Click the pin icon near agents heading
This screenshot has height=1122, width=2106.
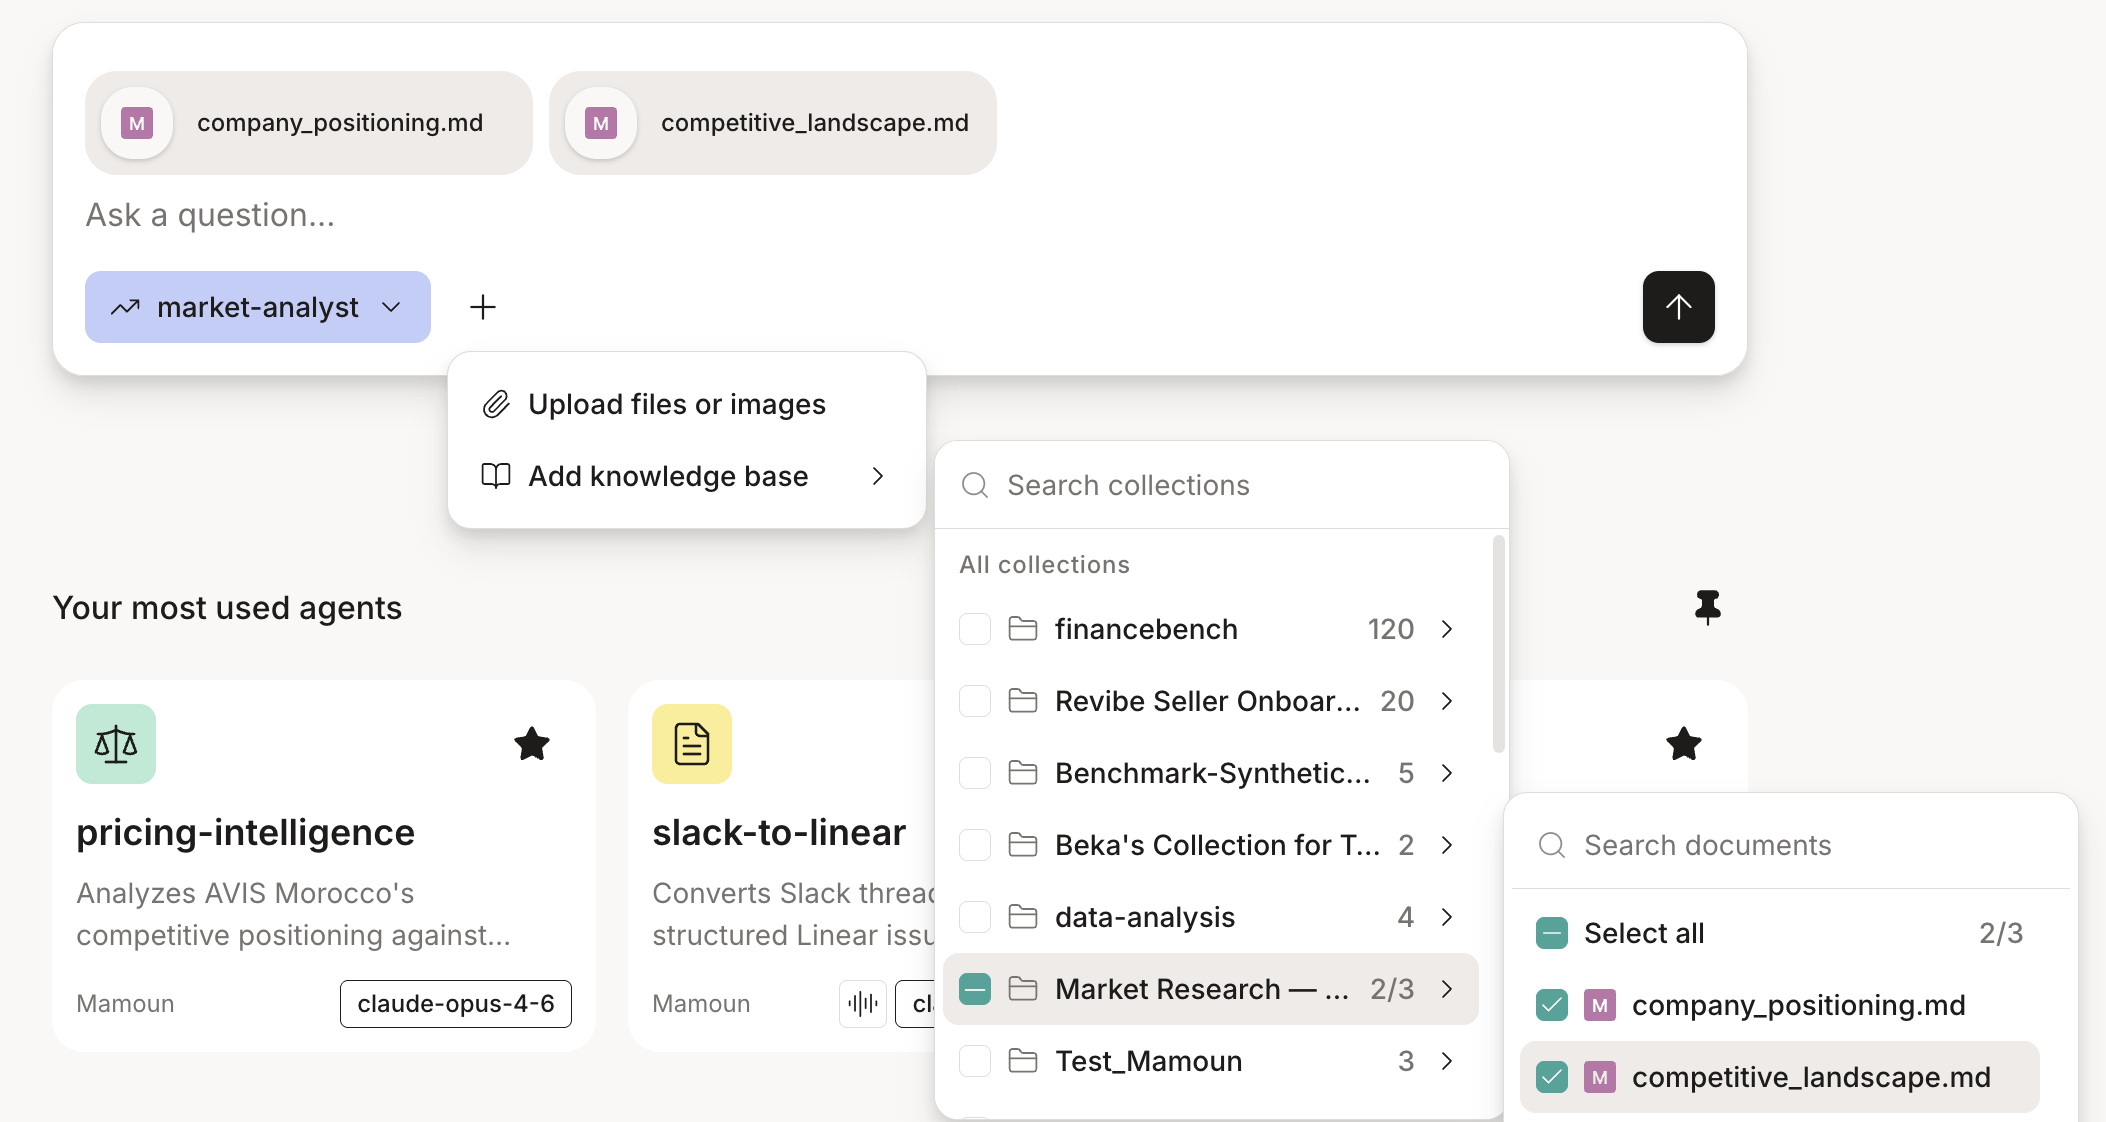1708,607
